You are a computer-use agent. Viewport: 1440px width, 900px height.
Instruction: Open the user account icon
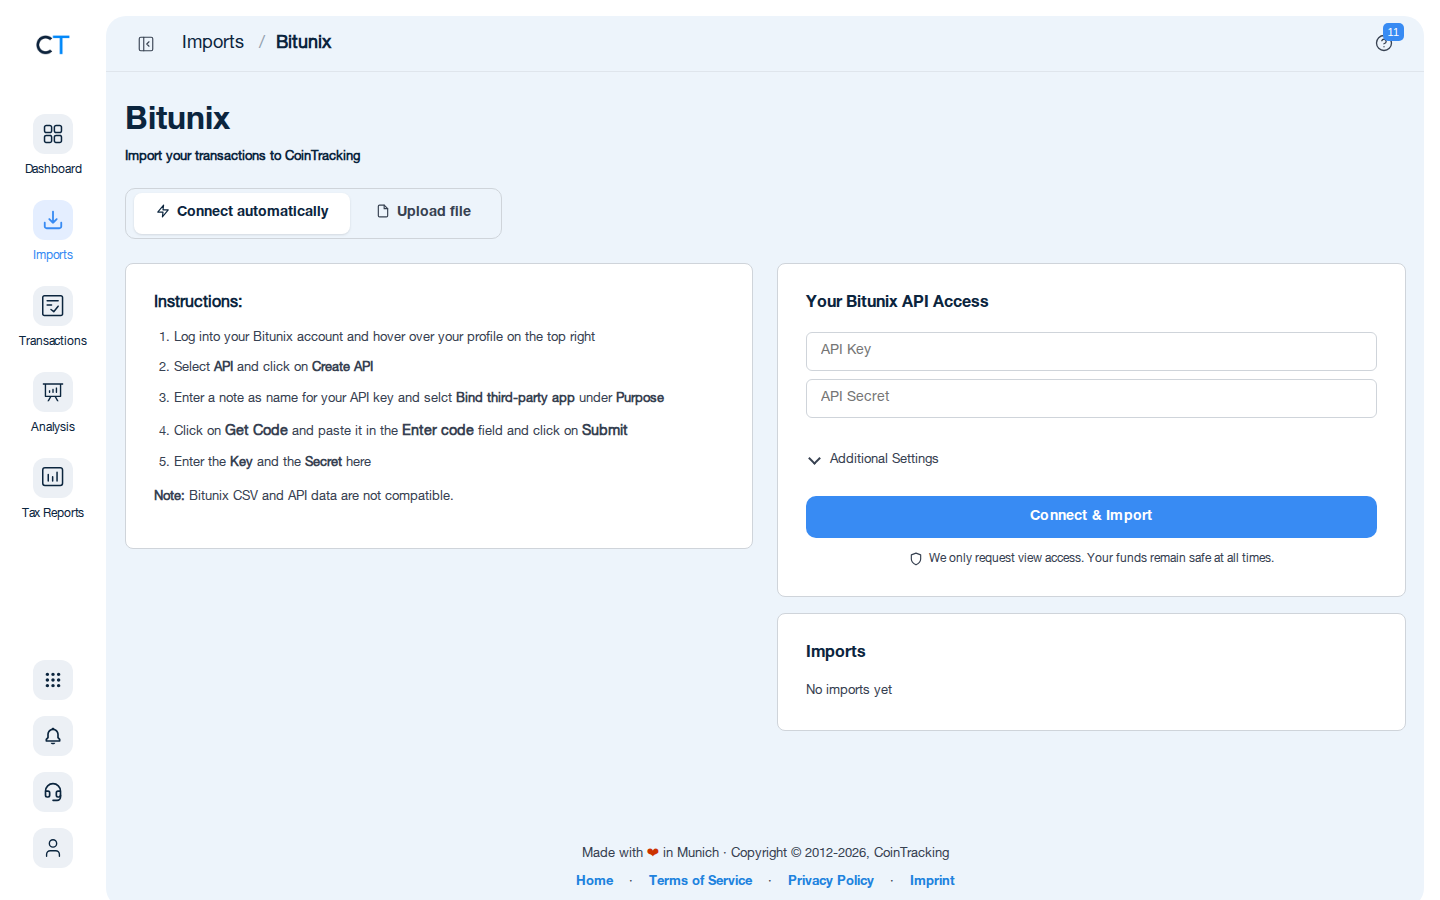(x=53, y=848)
